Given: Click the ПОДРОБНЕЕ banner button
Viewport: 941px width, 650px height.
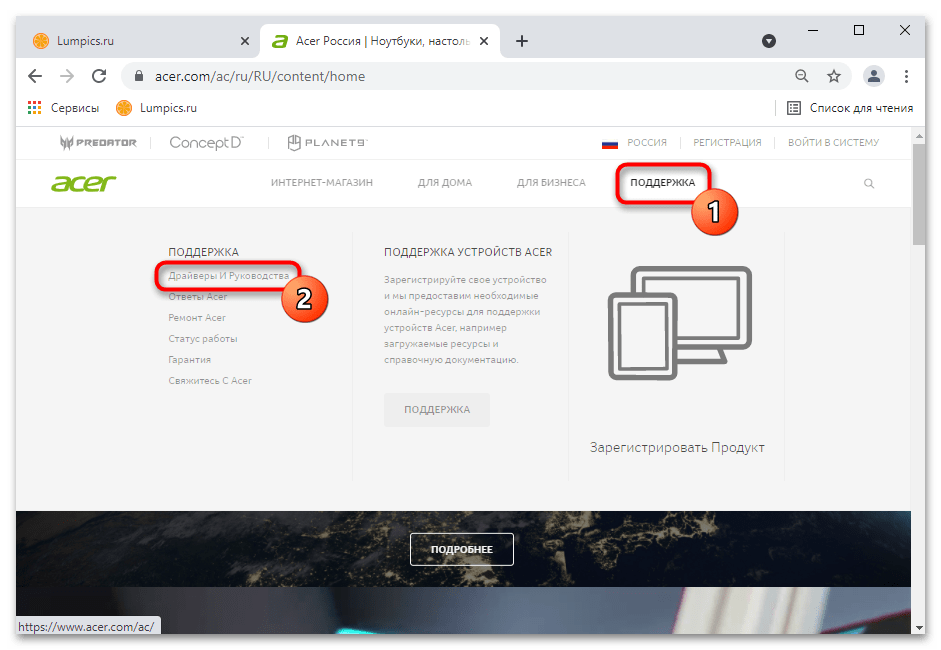Looking at the screenshot, I should click(x=461, y=549).
